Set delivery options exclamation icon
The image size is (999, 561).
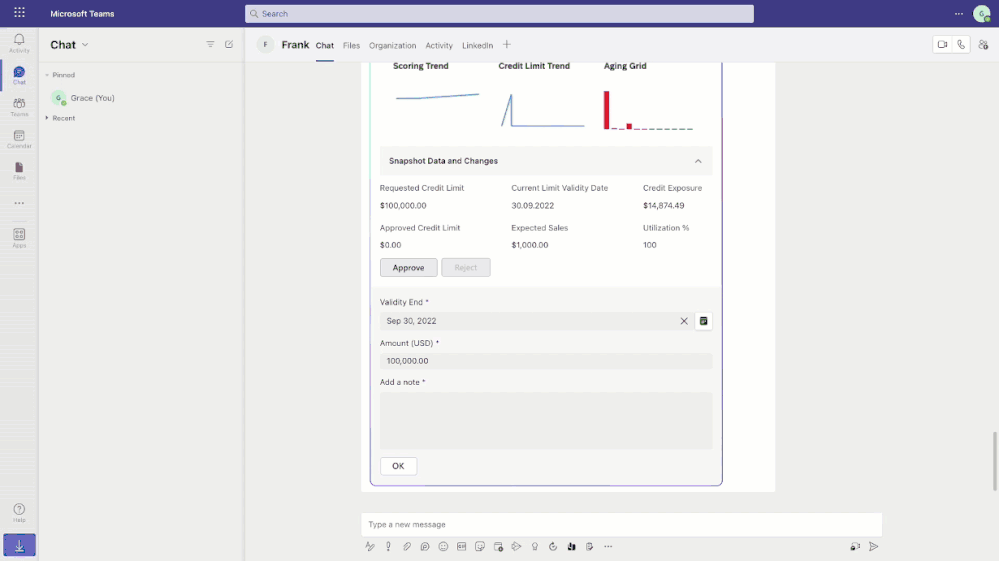(388, 546)
